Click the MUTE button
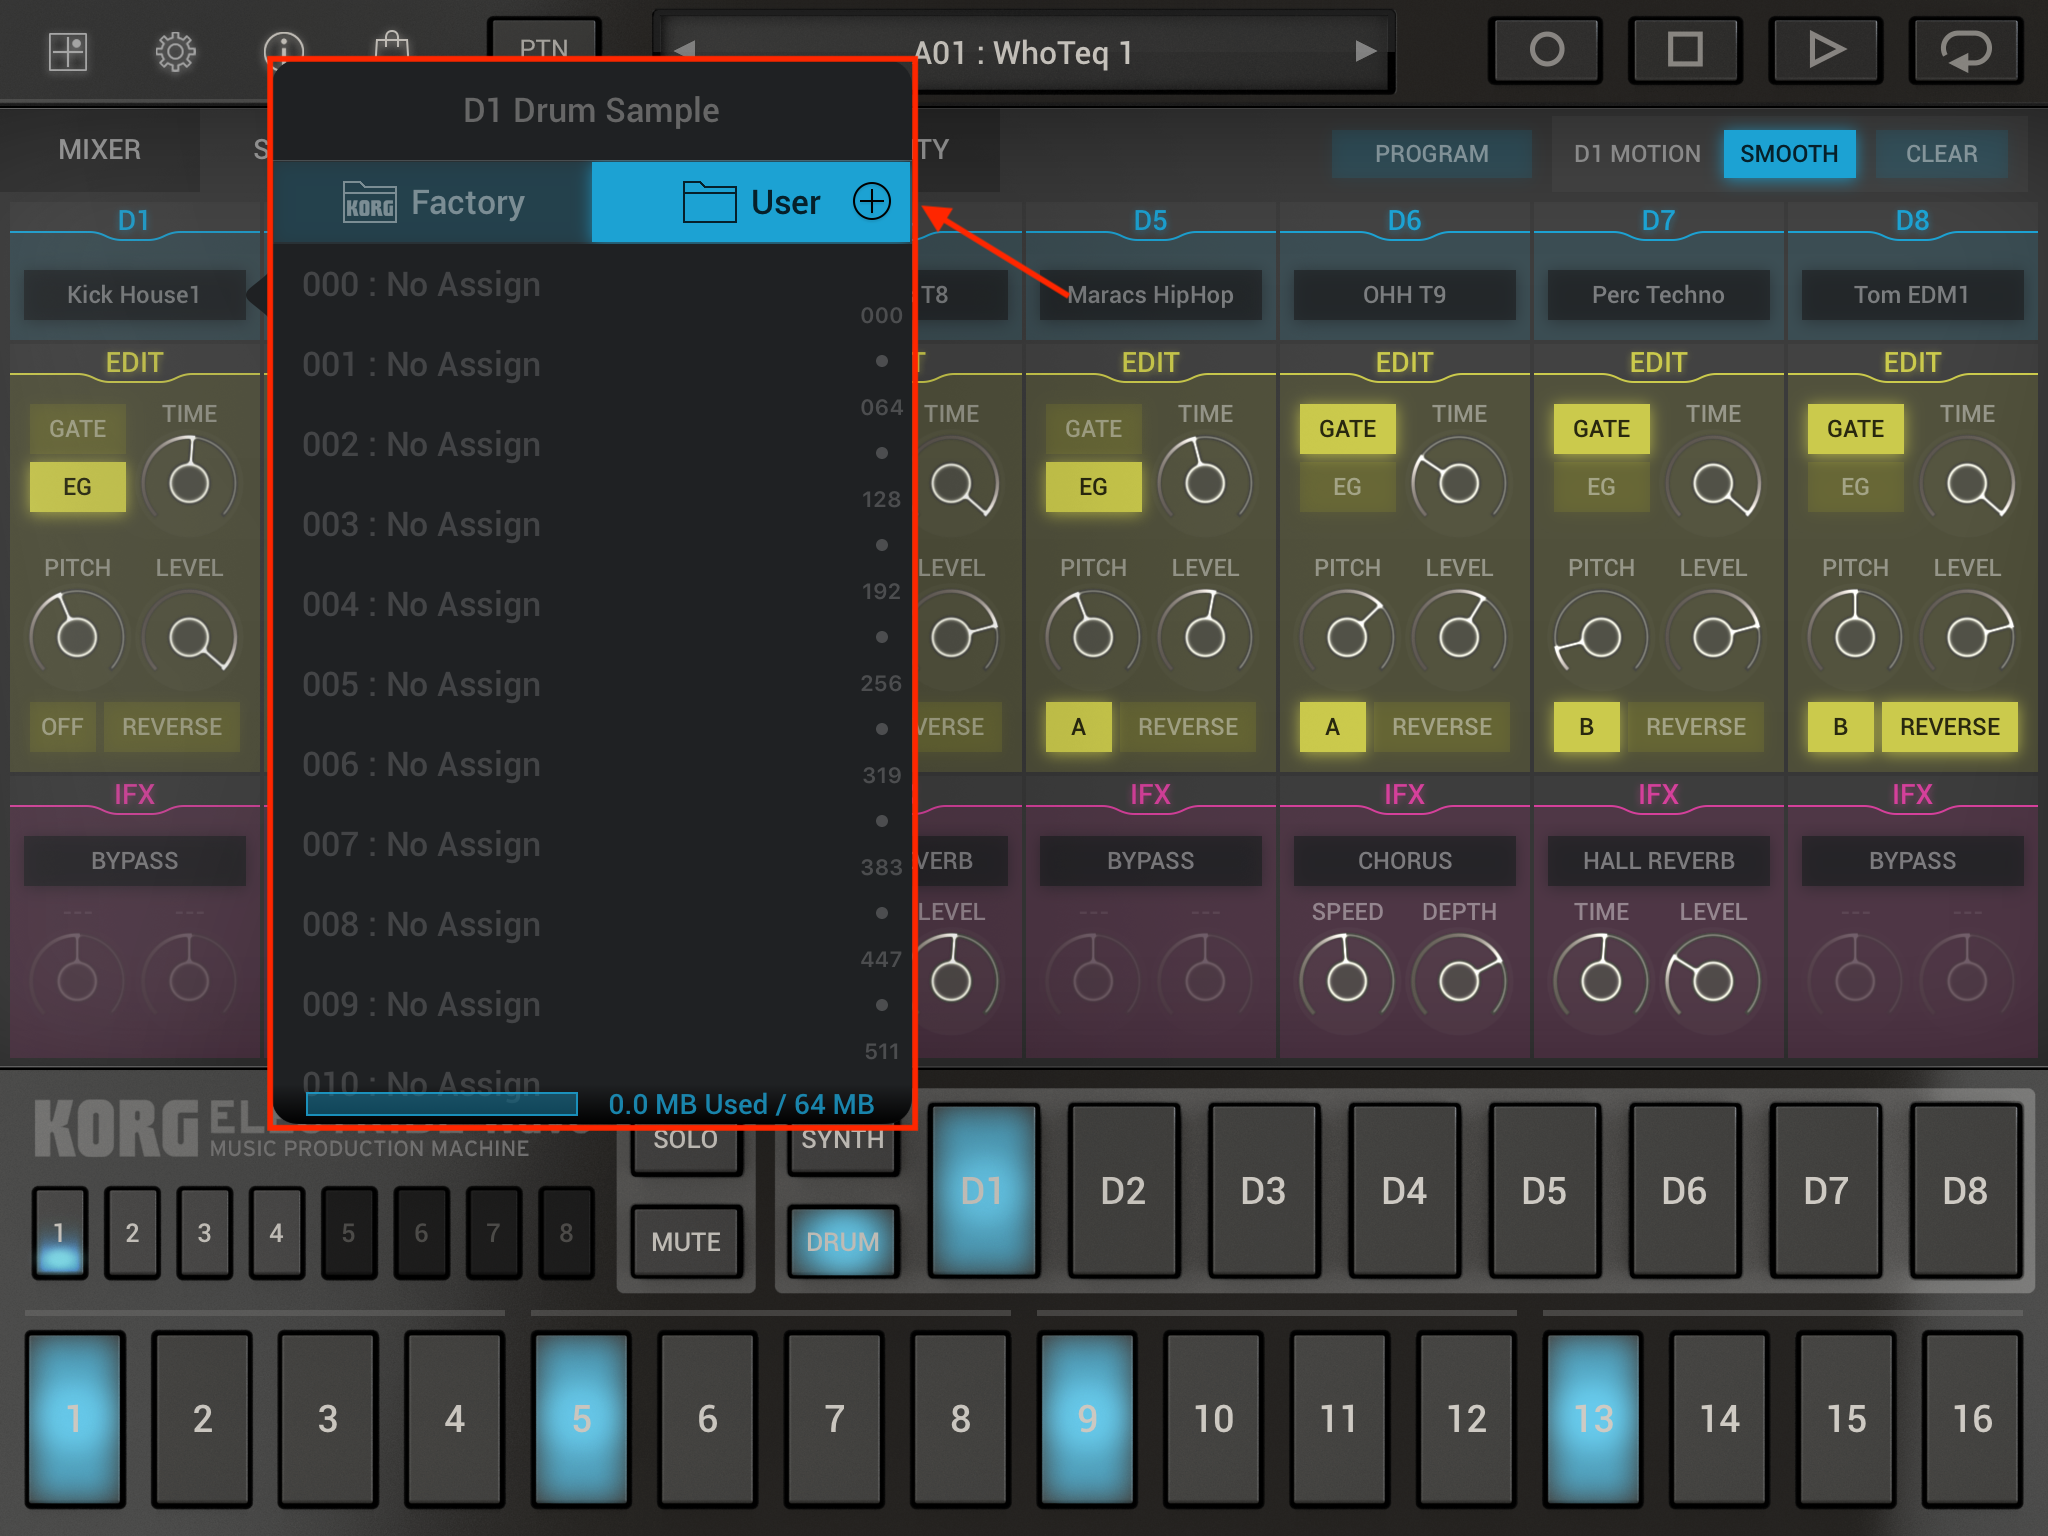 coord(686,1242)
